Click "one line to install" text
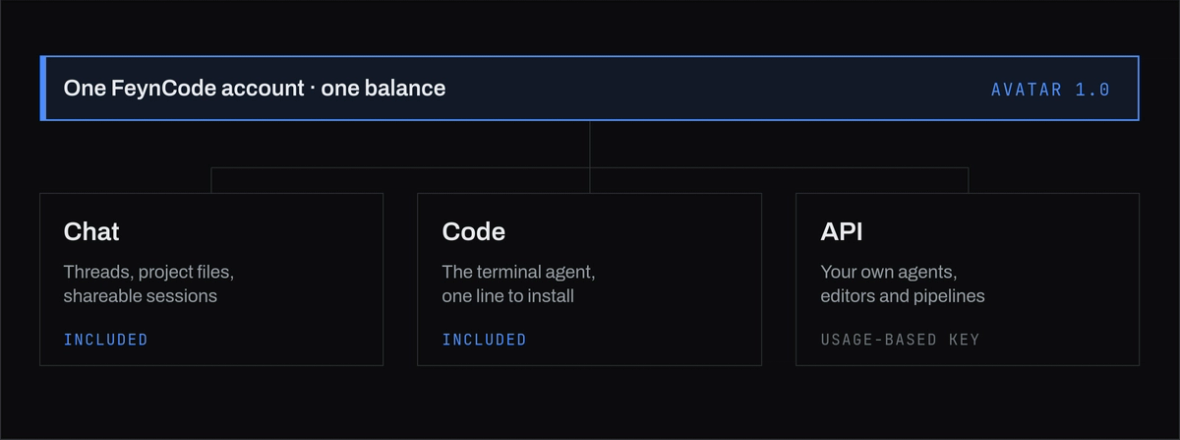 coord(508,296)
